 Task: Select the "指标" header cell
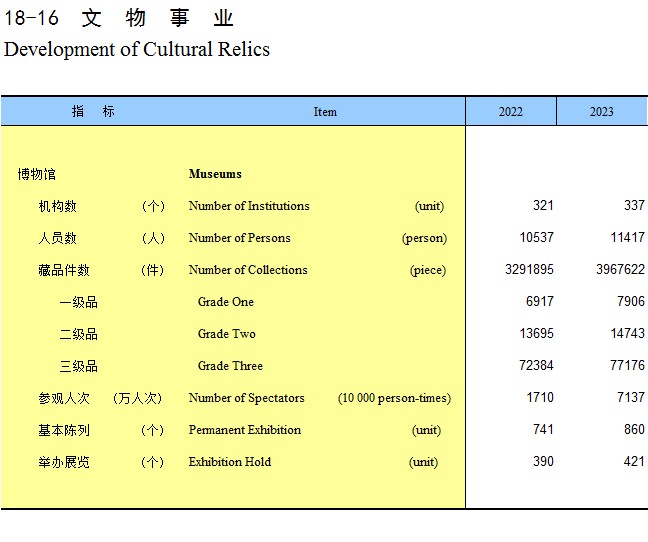(93, 111)
